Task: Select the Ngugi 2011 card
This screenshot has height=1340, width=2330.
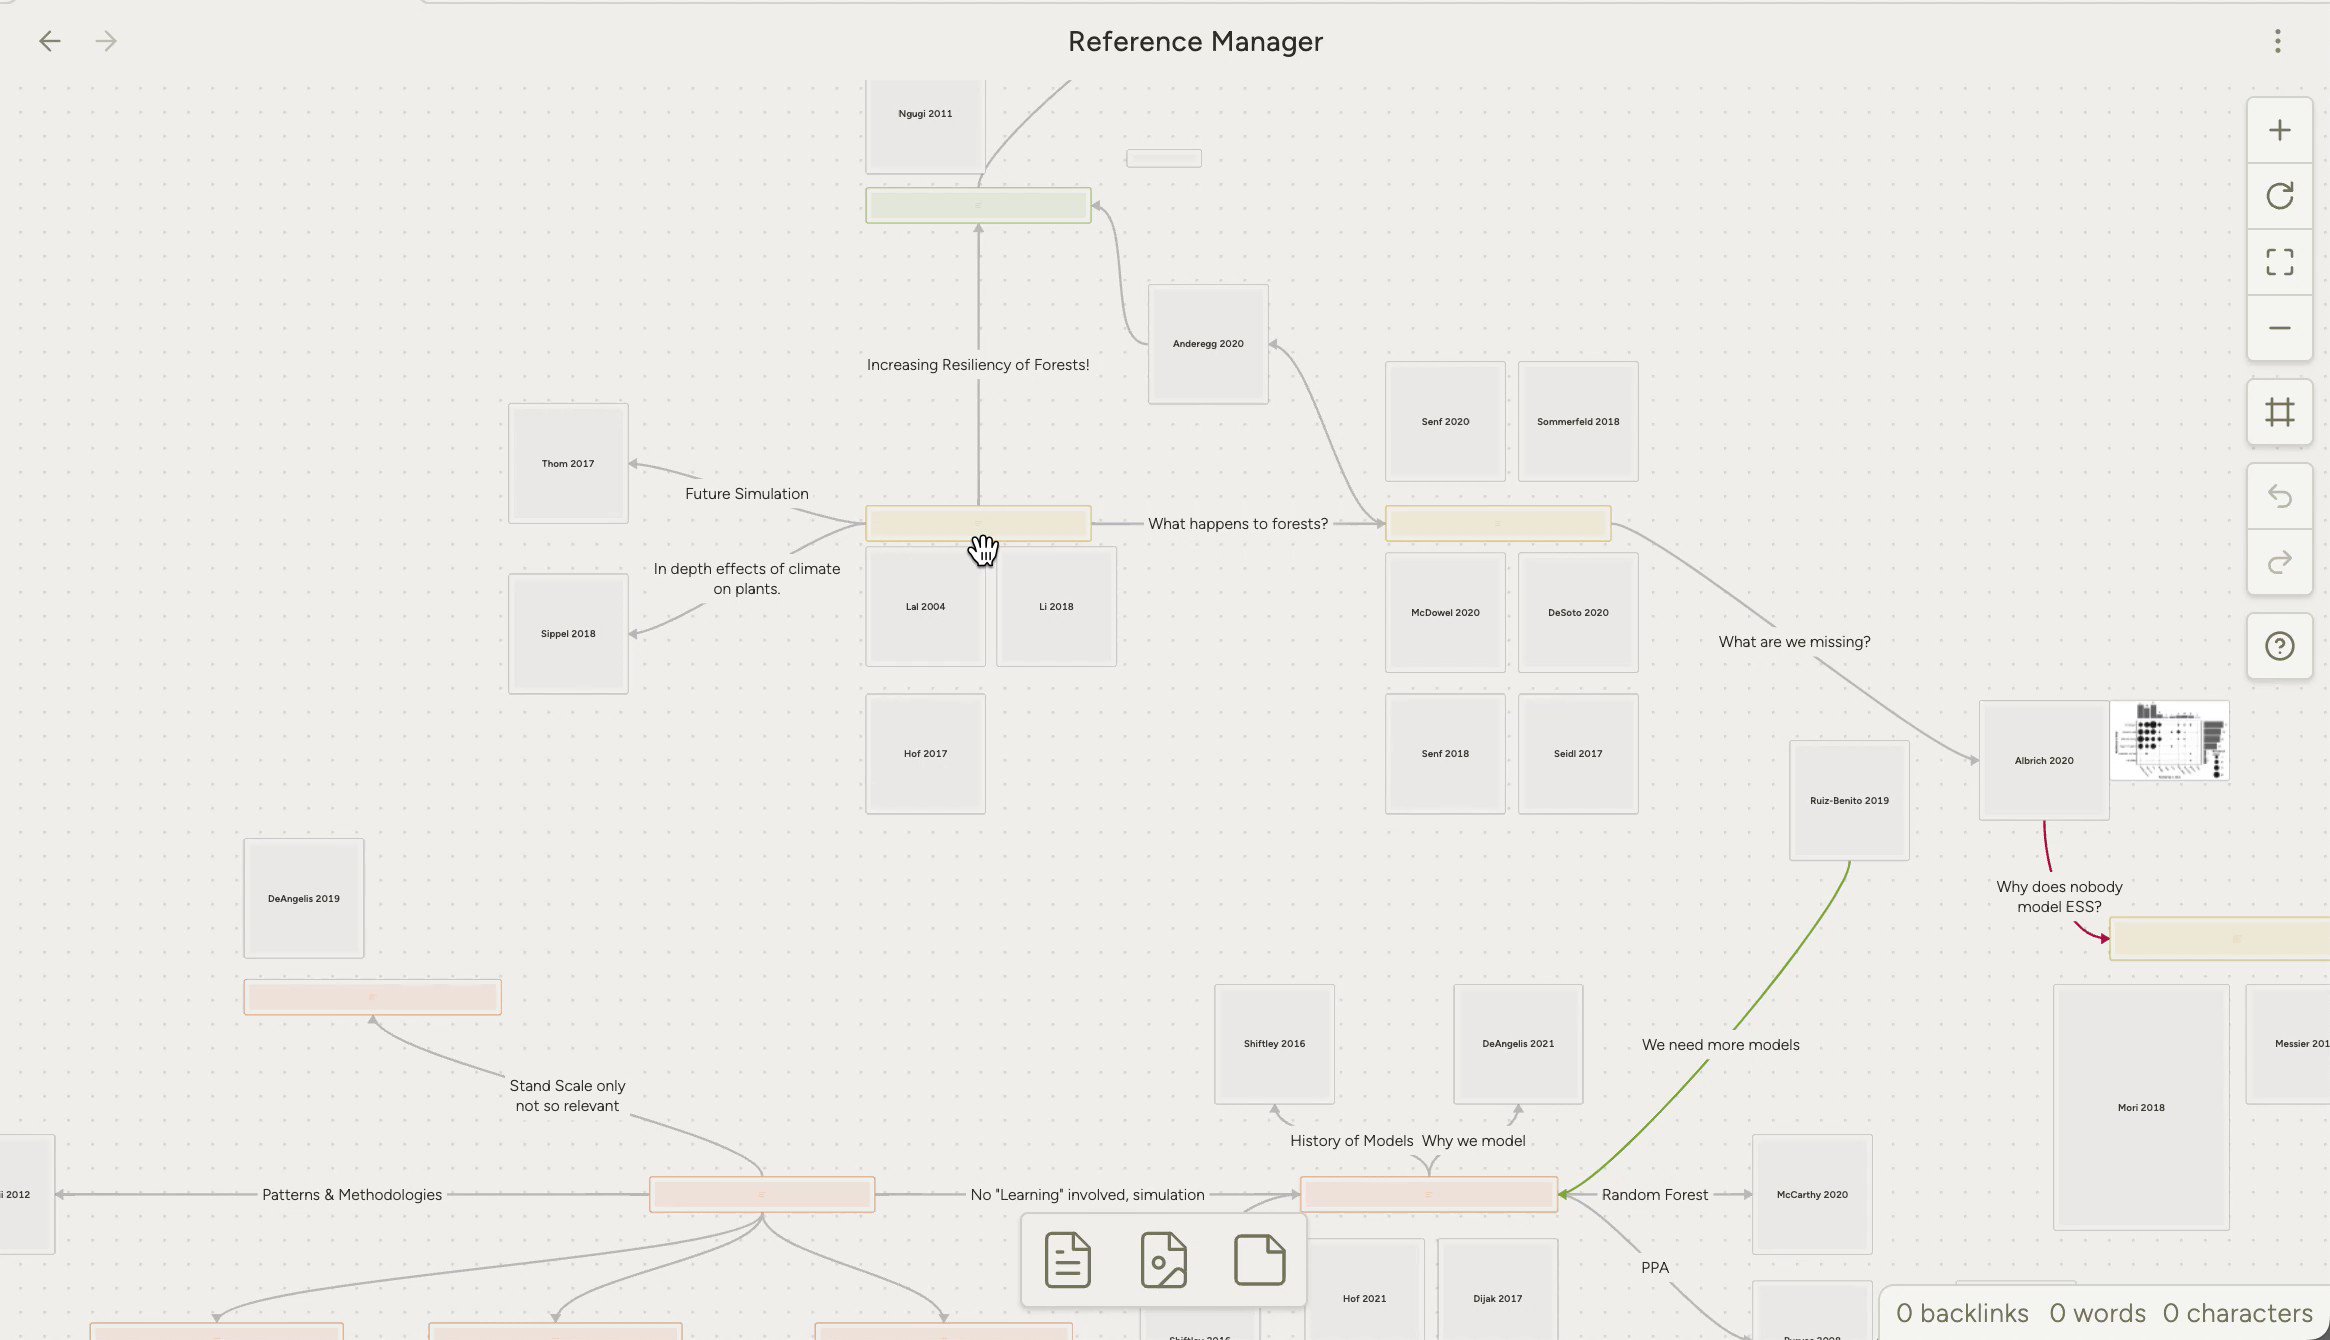Action: (x=925, y=126)
